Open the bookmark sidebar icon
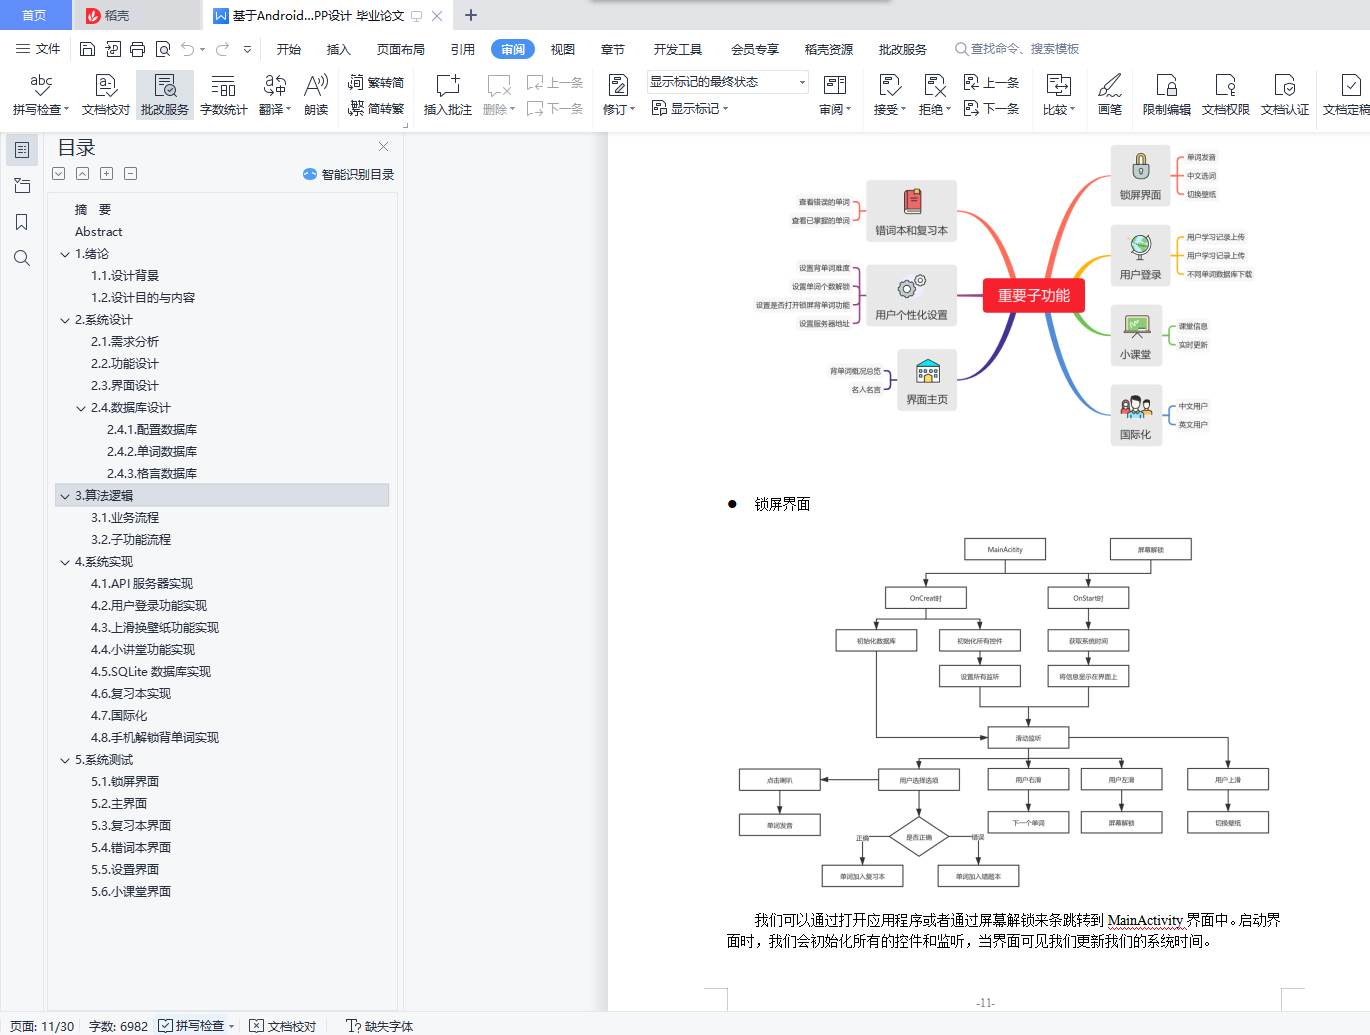Viewport: 1370px width, 1035px height. click(22, 222)
